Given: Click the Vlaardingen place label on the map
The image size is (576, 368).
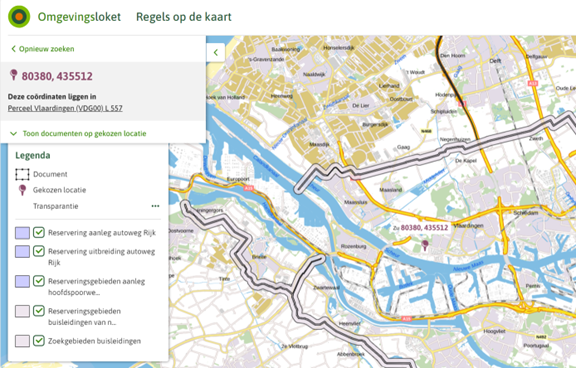Looking at the screenshot, I should click(x=468, y=226).
